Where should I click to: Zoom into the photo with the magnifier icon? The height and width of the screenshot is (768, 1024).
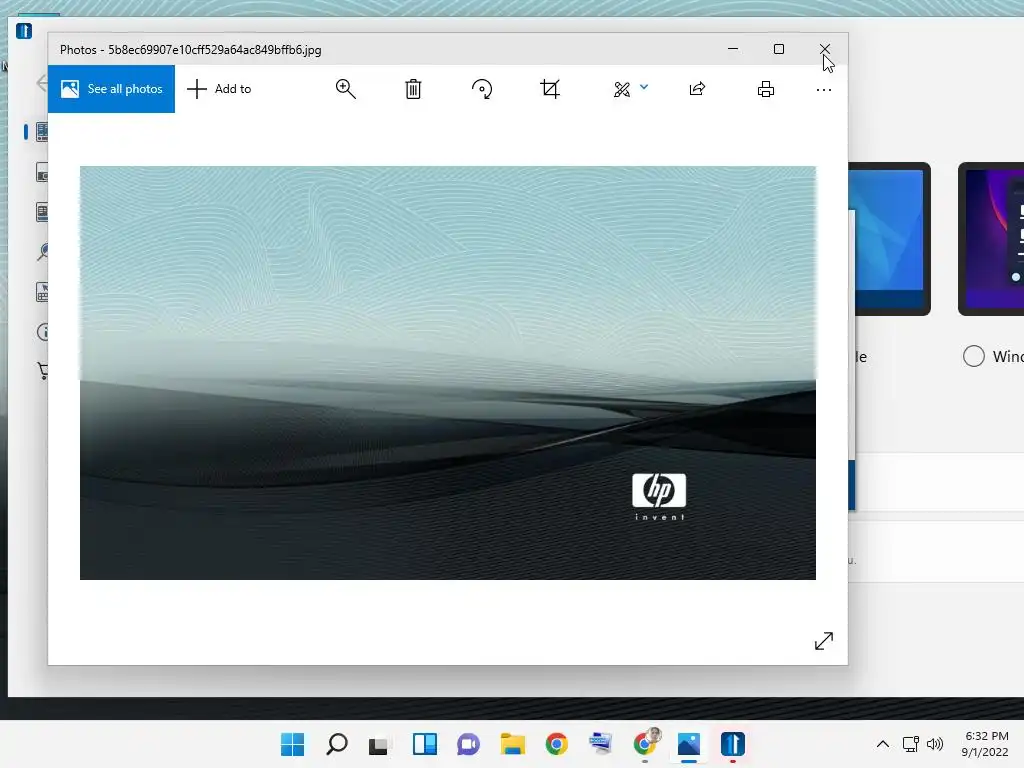click(345, 89)
